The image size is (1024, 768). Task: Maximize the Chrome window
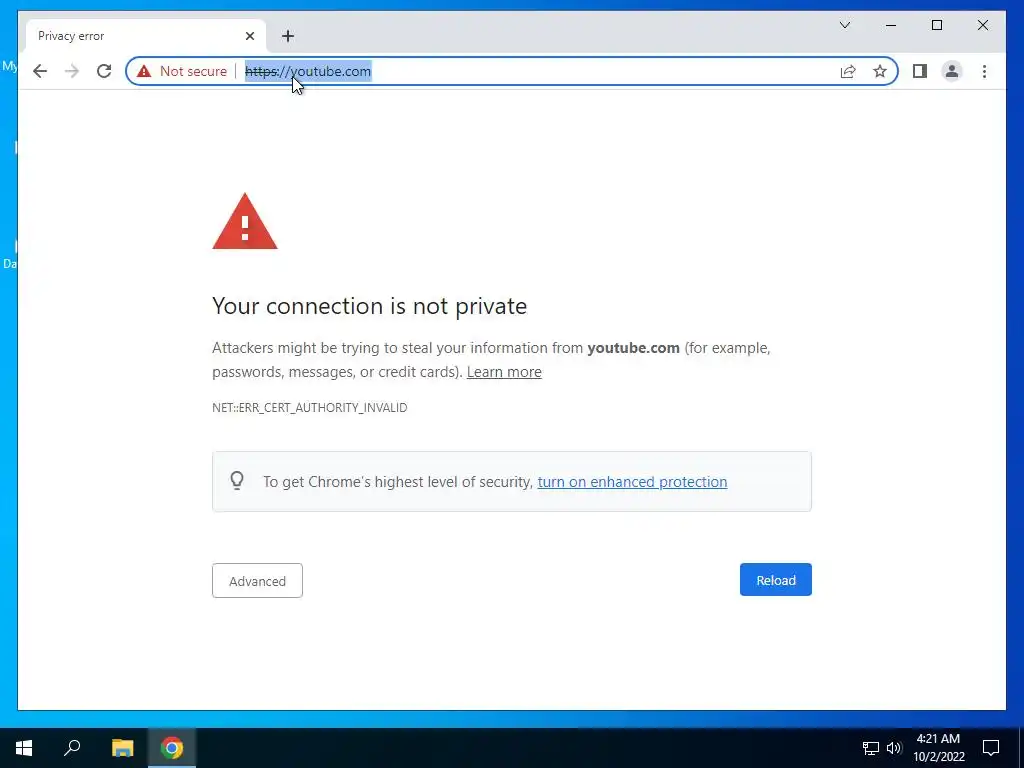[936, 25]
